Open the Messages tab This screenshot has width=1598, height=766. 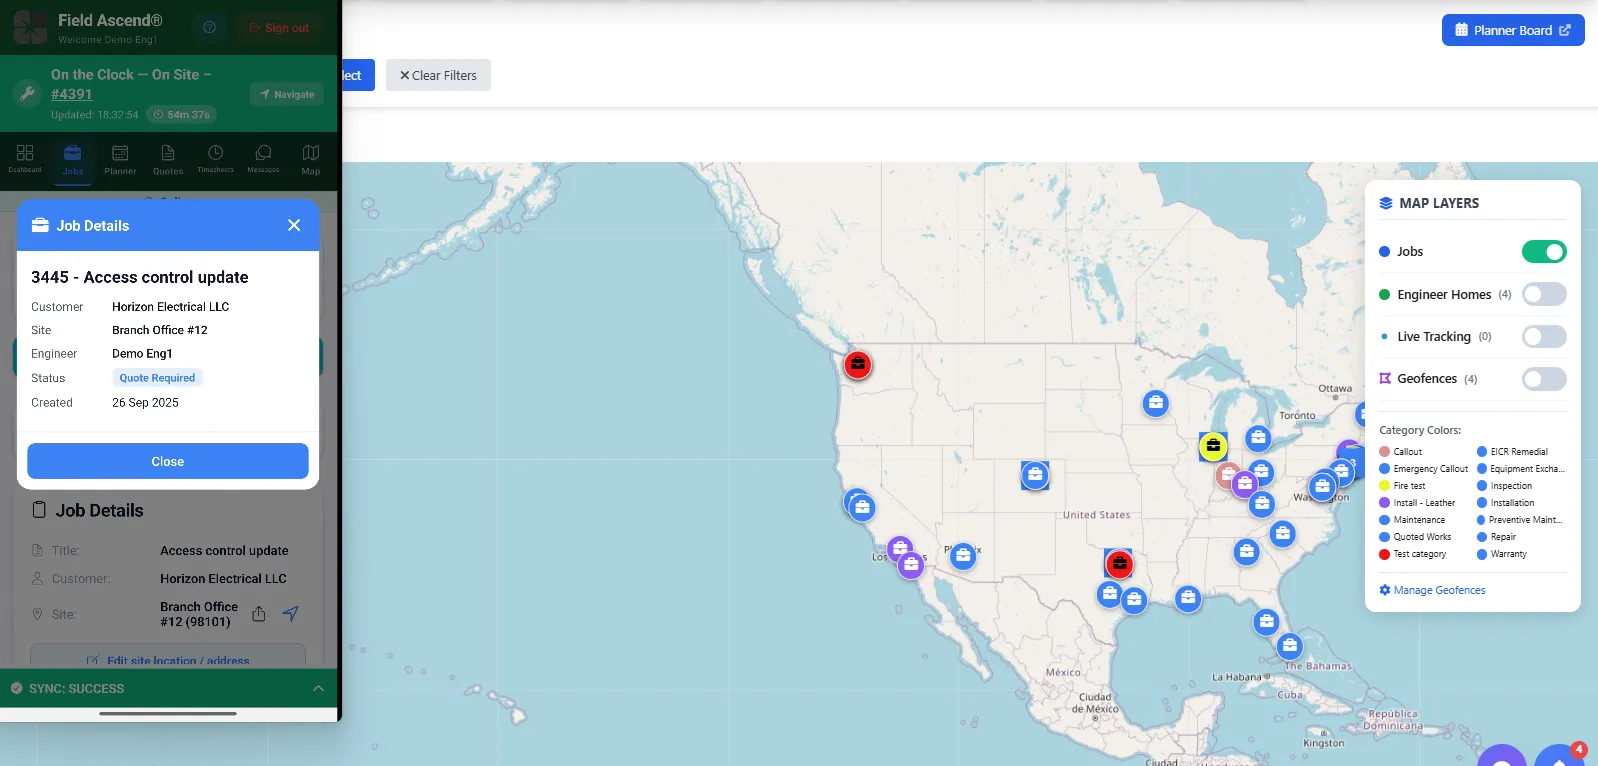263,158
